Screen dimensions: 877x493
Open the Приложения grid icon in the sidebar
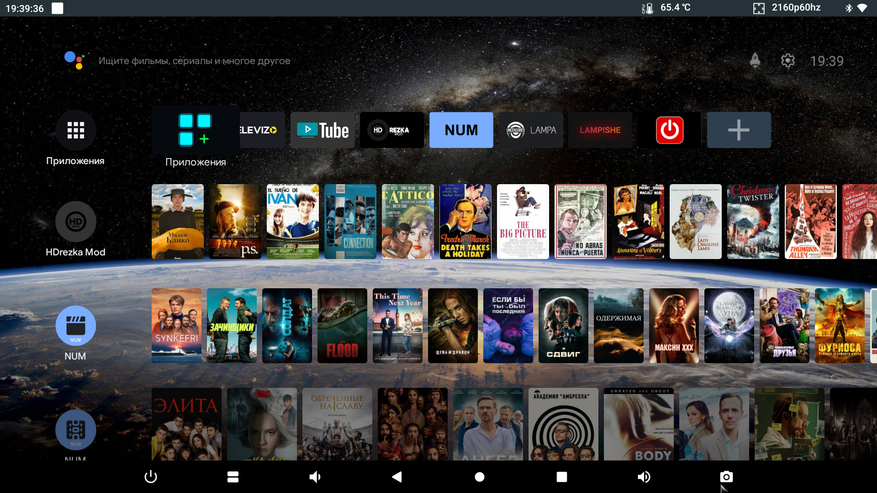point(76,130)
